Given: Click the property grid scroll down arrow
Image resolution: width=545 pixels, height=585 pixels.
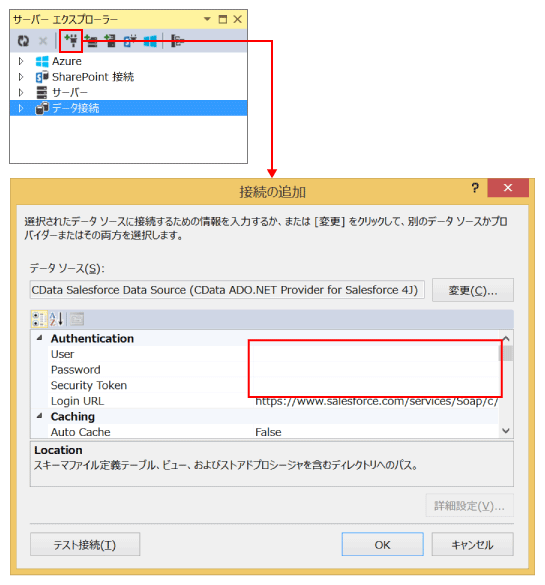Looking at the screenshot, I should point(506,431).
